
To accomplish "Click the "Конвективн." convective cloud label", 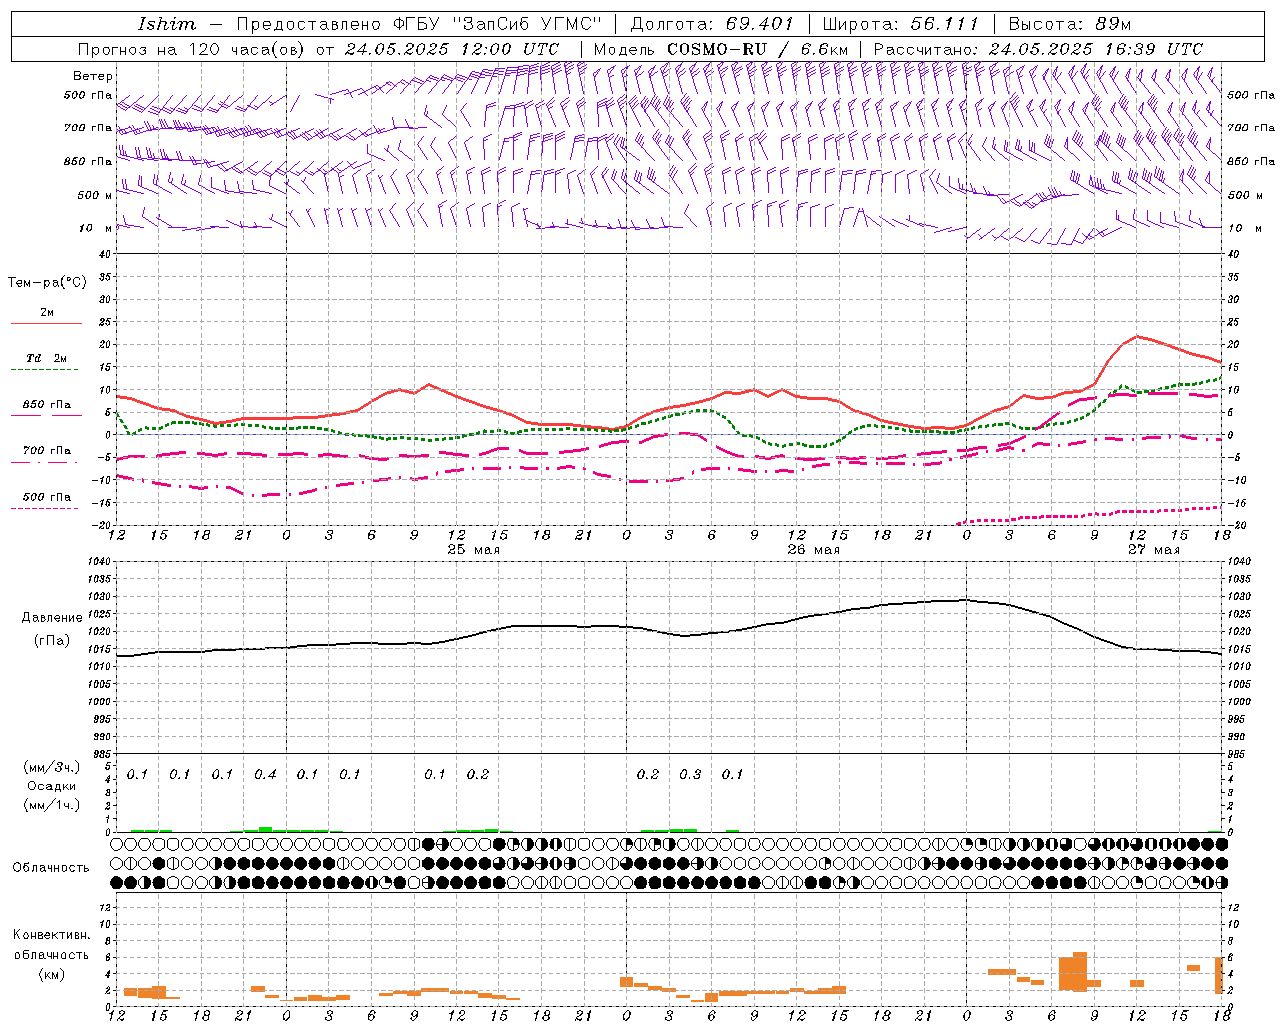I will (x=52, y=935).
